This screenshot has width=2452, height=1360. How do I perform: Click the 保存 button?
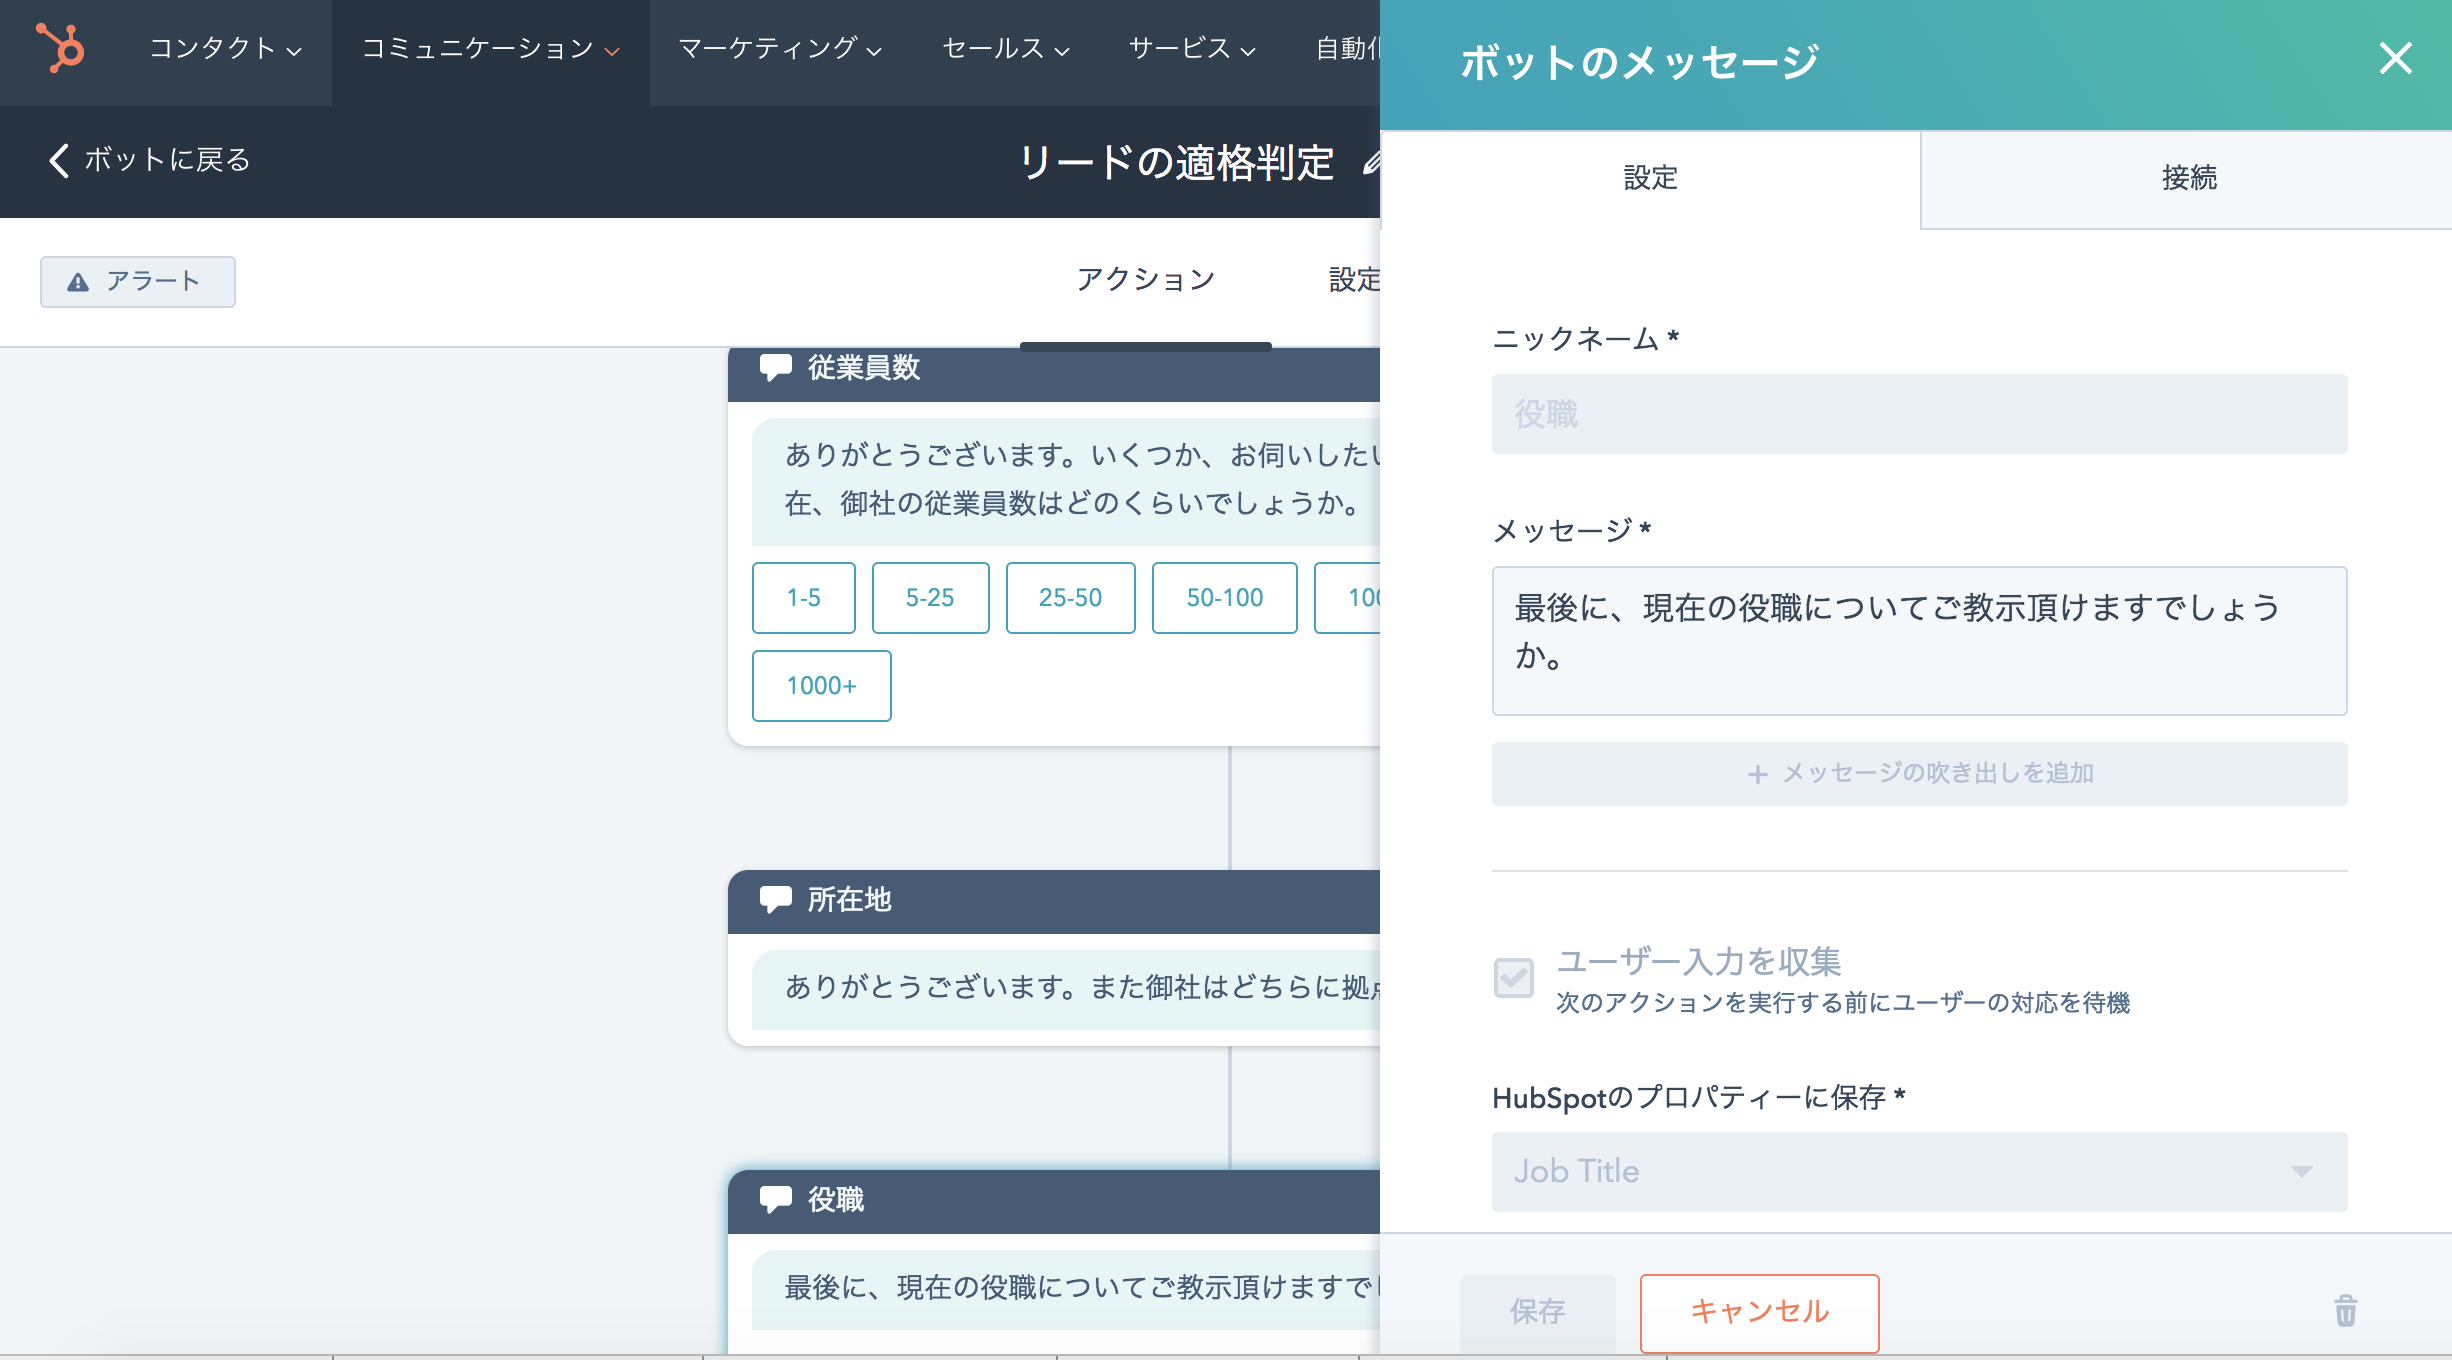pos(1538,1312)
